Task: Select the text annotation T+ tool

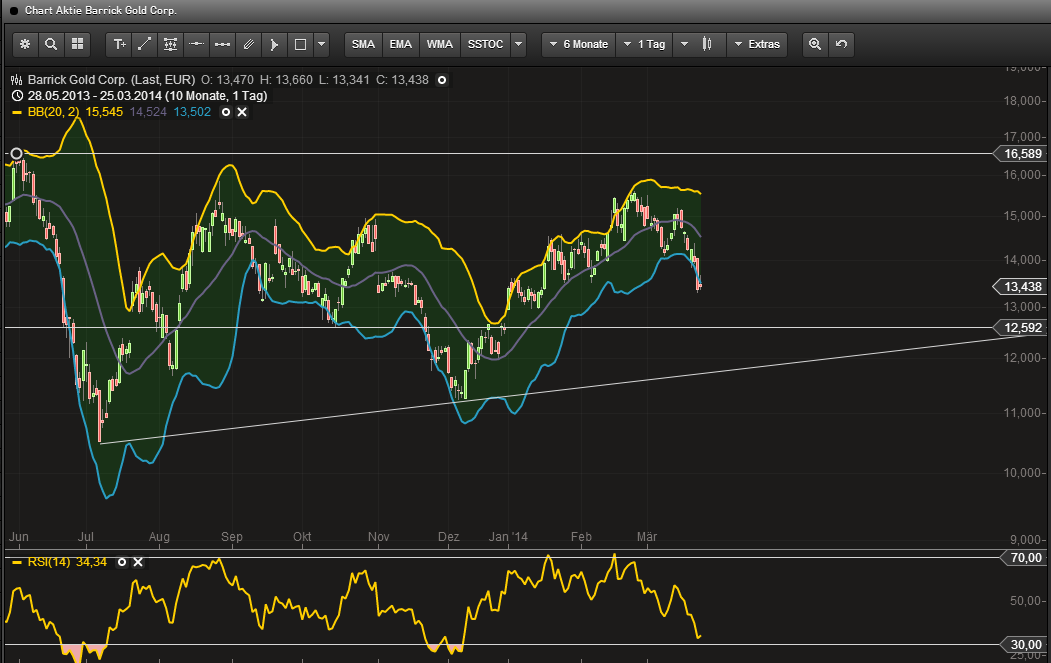Action: coord(120,44)
